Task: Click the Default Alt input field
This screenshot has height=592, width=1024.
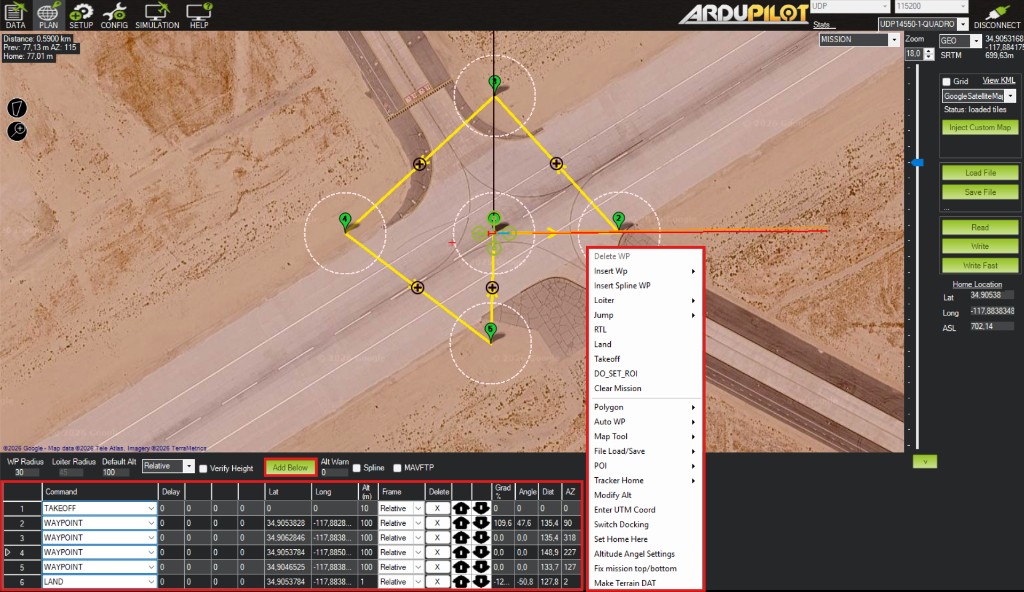Action: 118,472
